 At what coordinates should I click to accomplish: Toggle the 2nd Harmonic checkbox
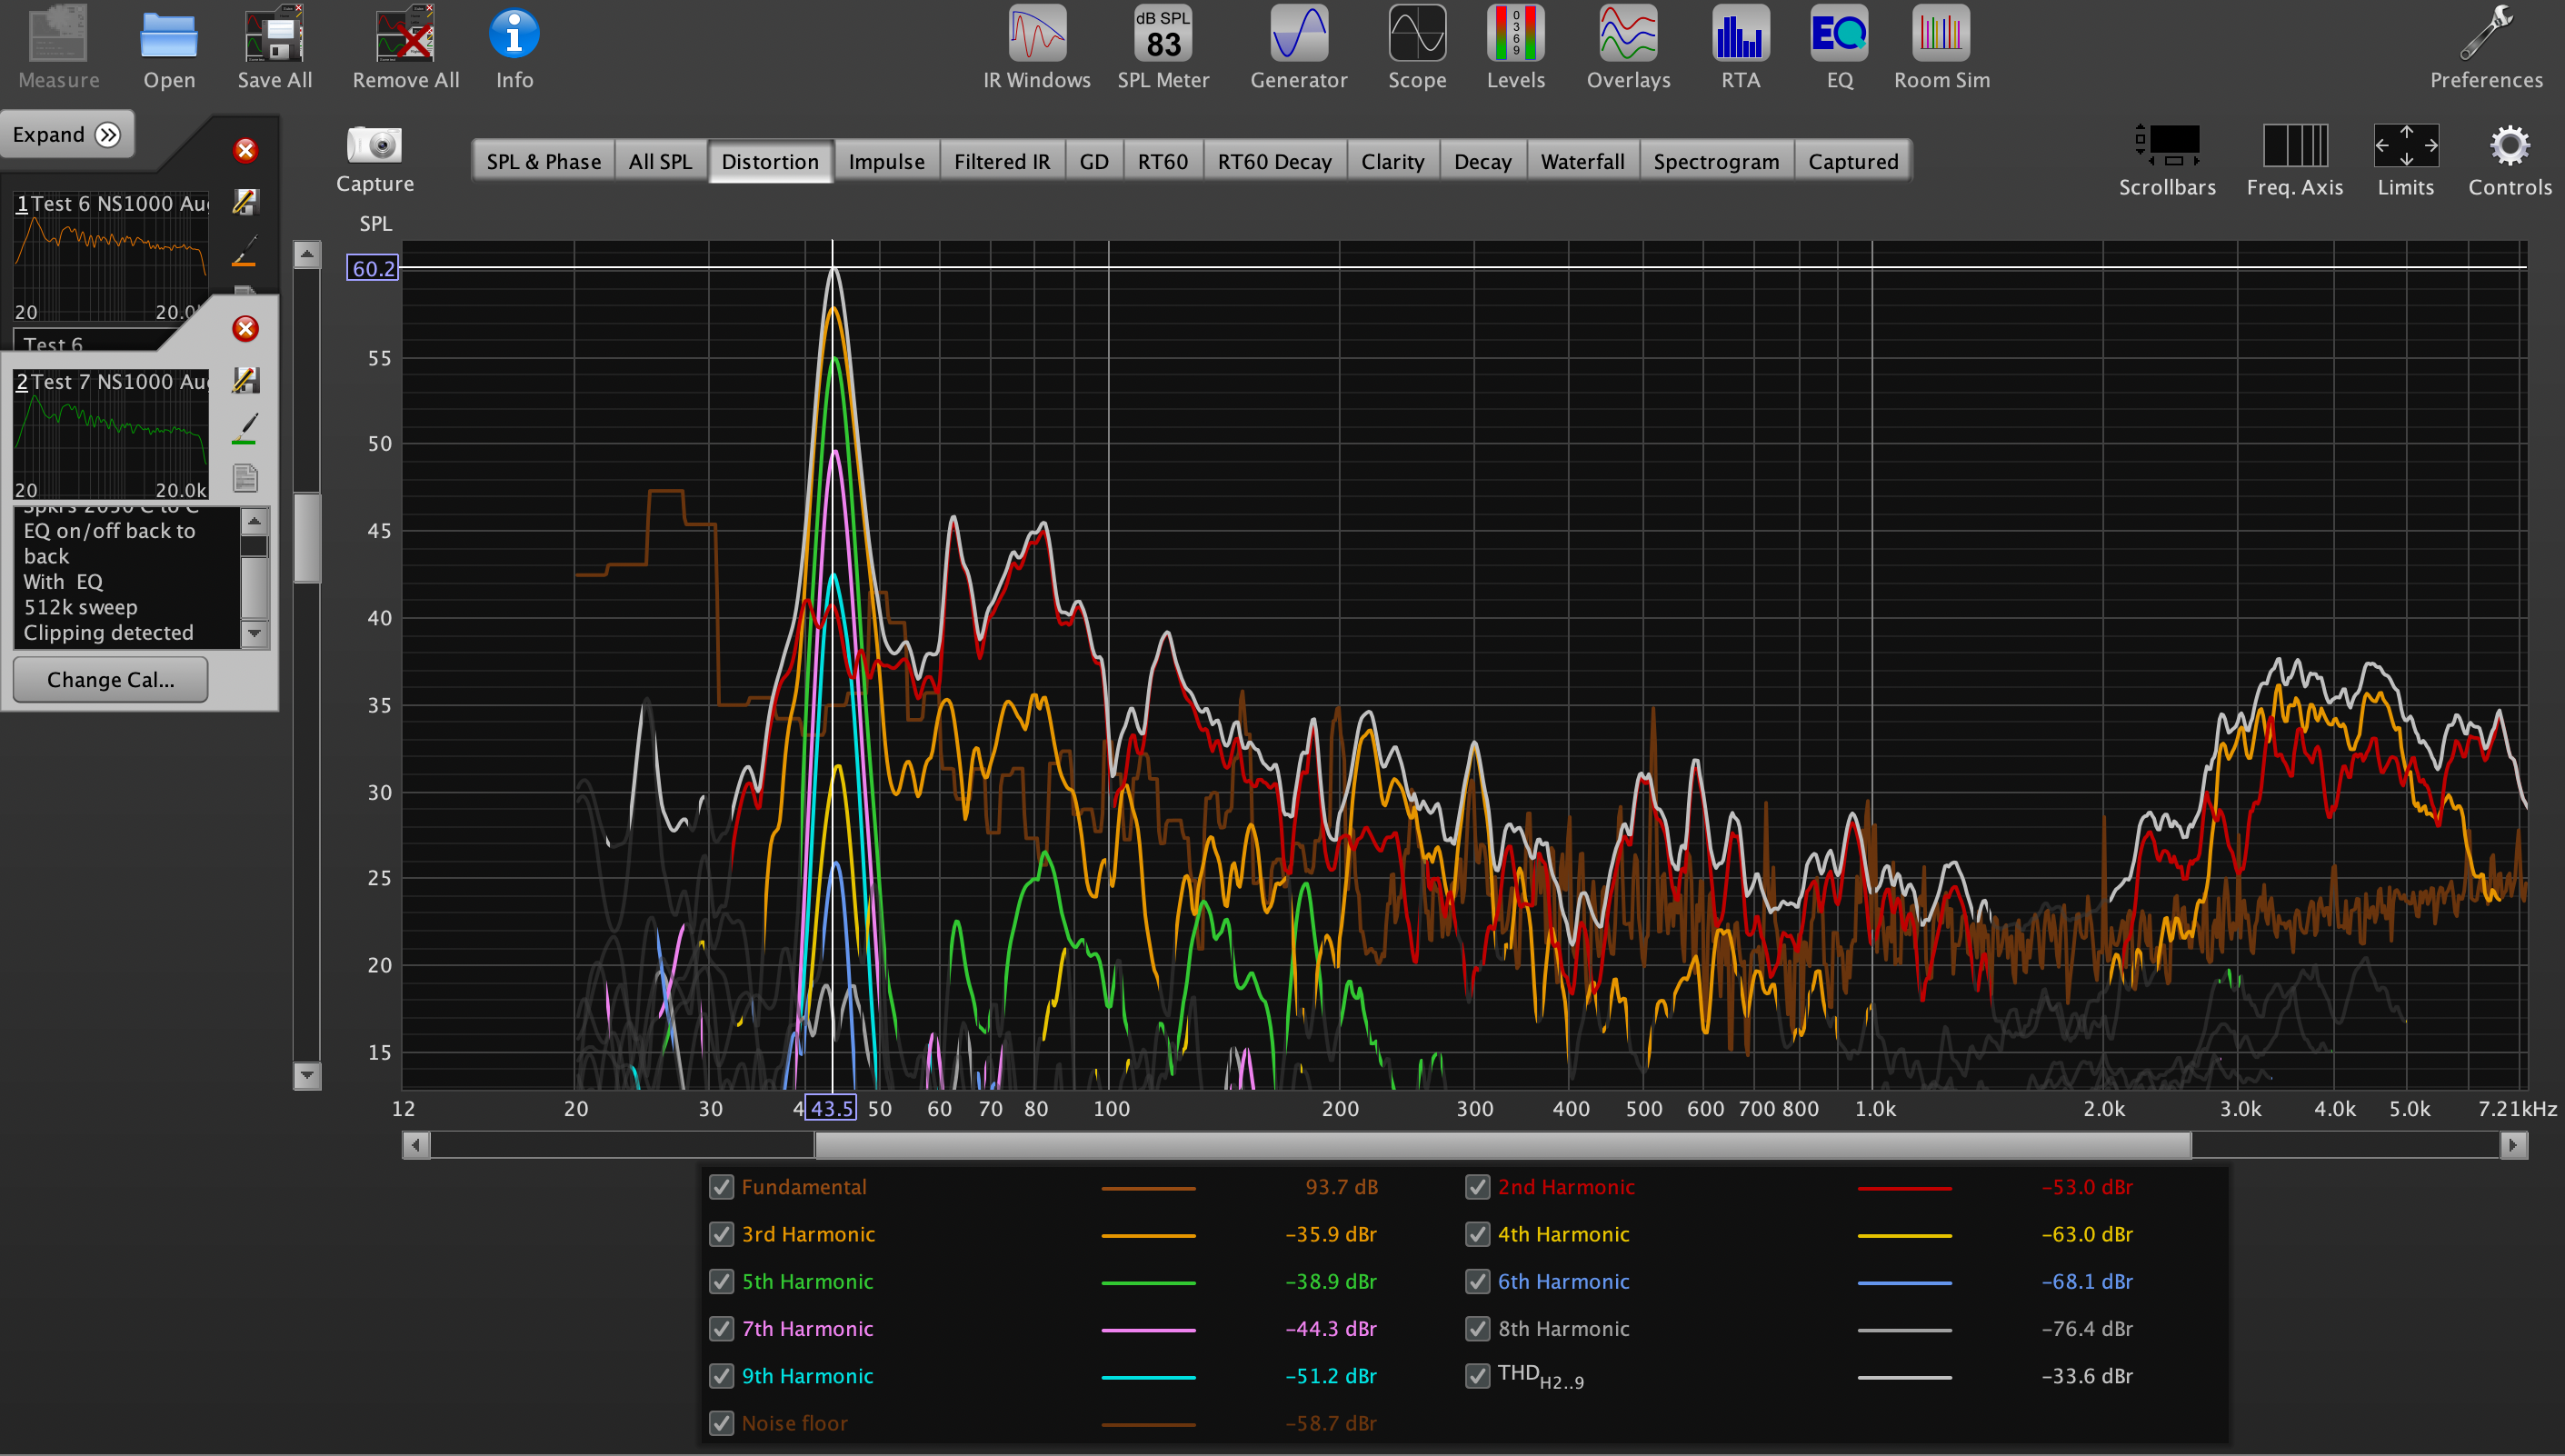click(x=1477, y=1187)
